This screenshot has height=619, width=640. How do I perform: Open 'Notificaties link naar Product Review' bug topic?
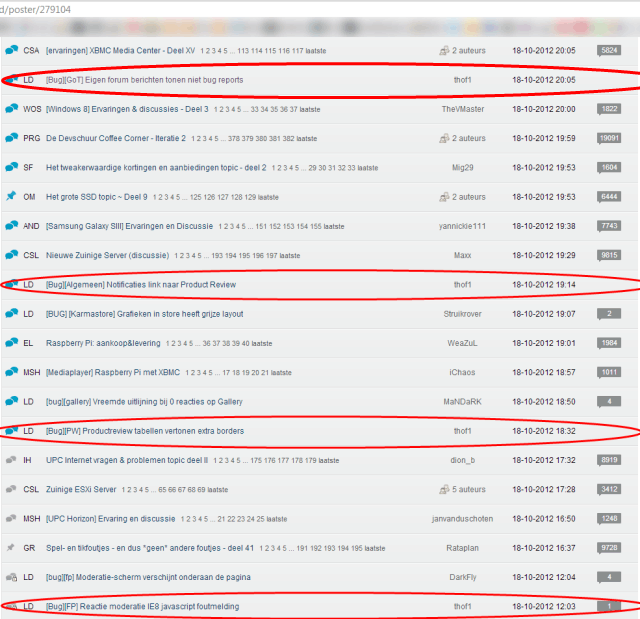coord(141,285)
